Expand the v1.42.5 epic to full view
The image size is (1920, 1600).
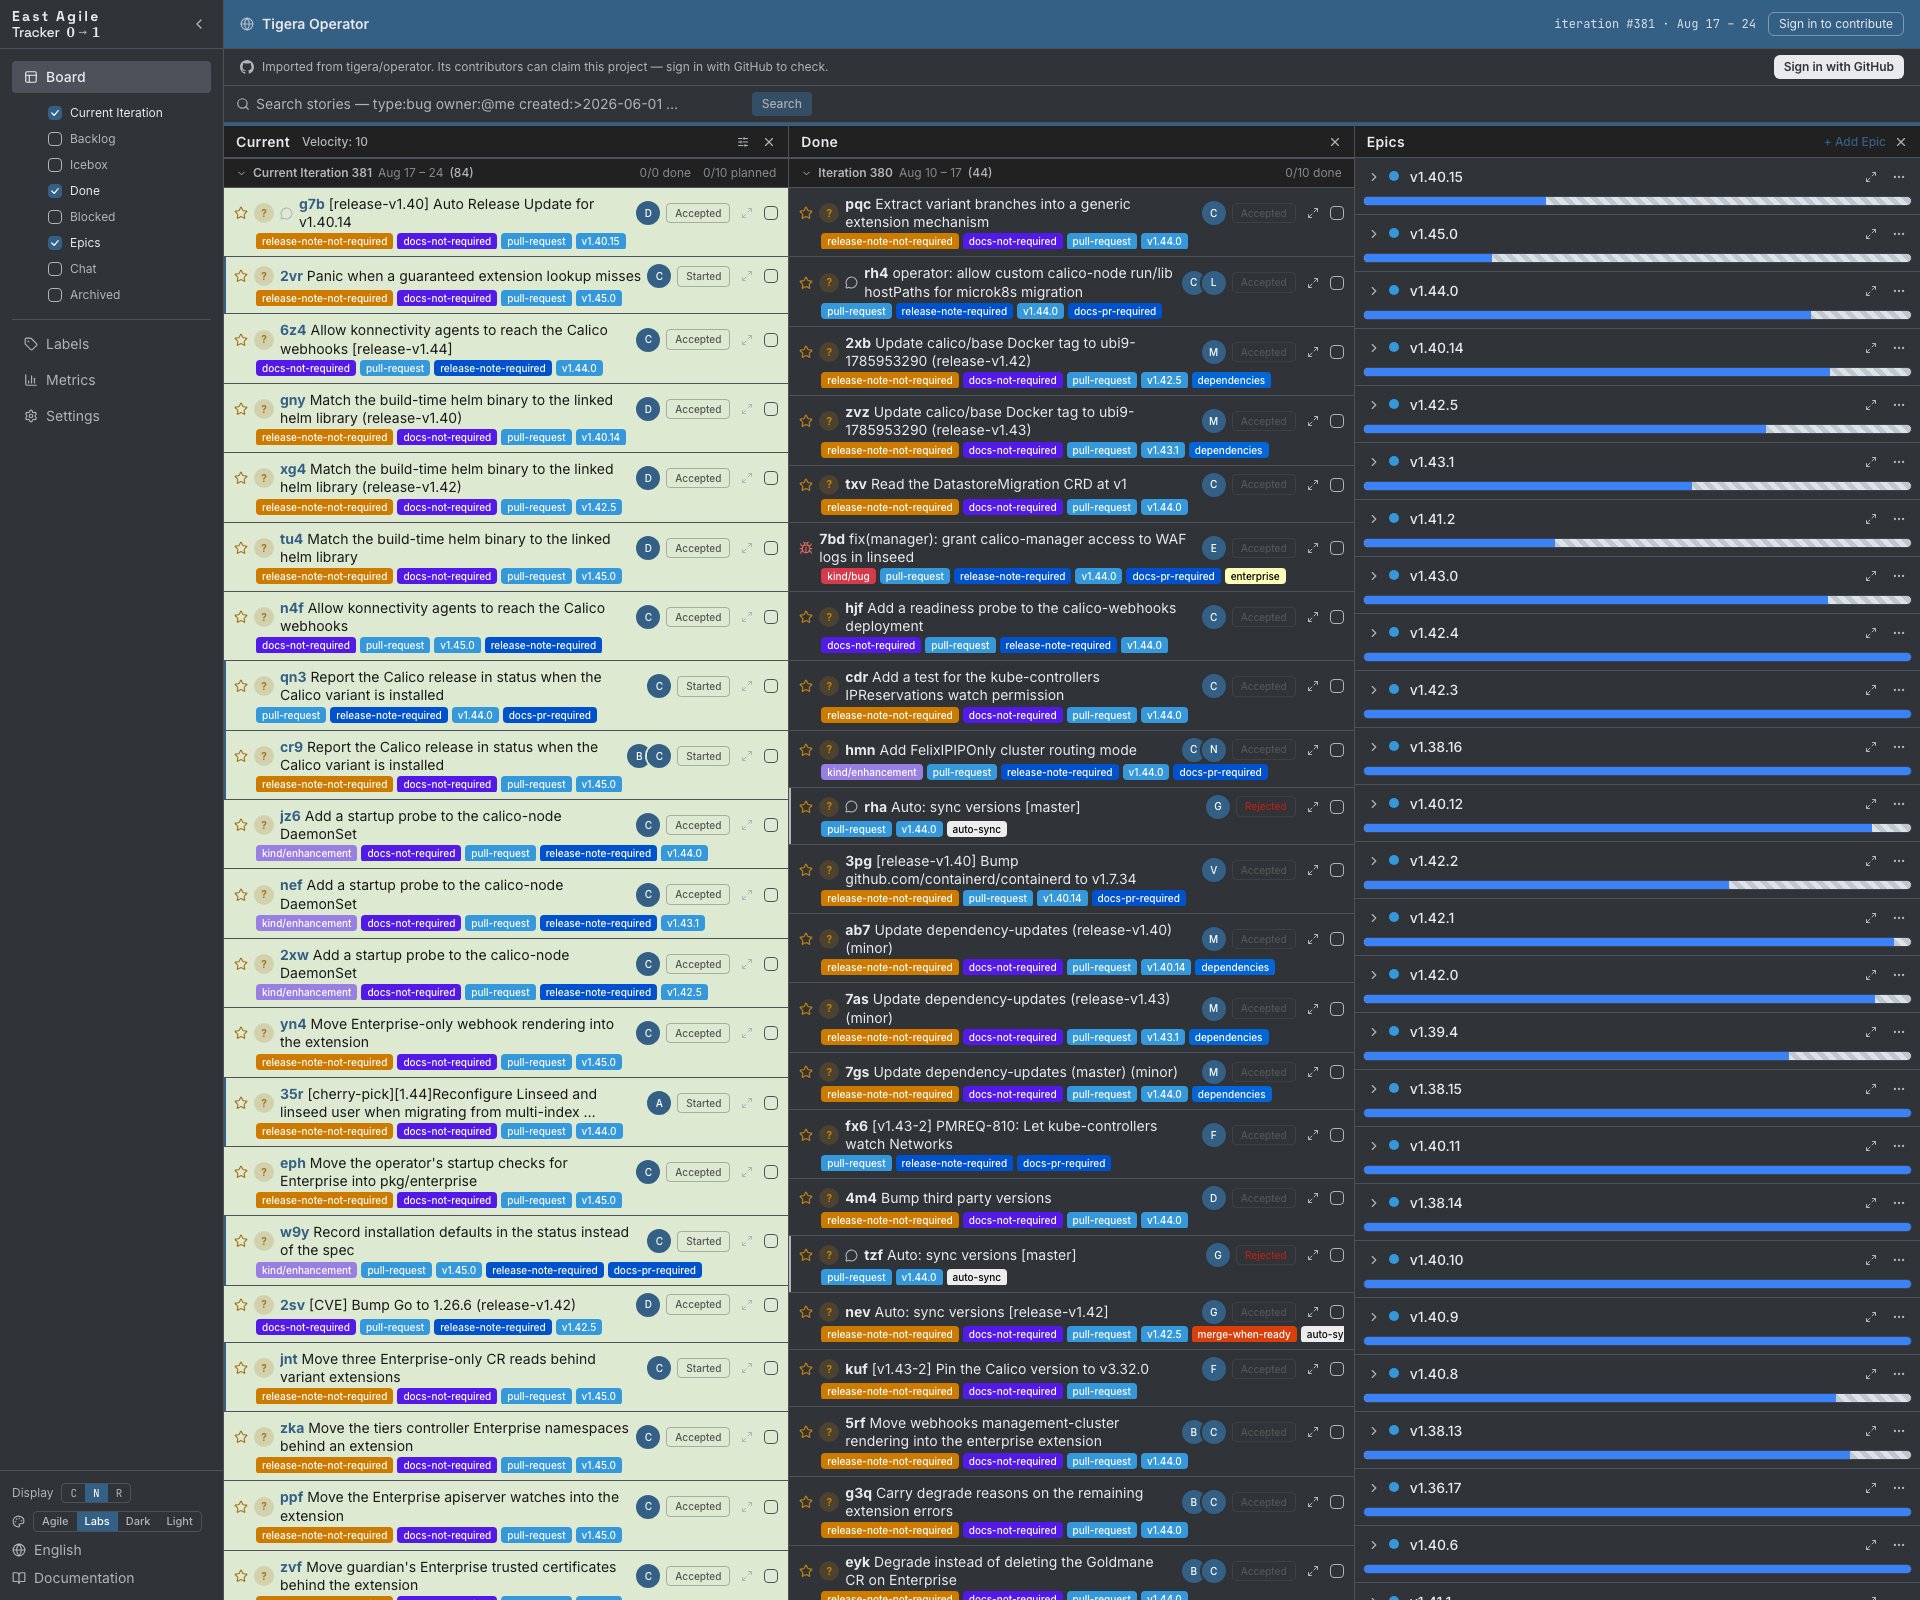coord(1871,405)
